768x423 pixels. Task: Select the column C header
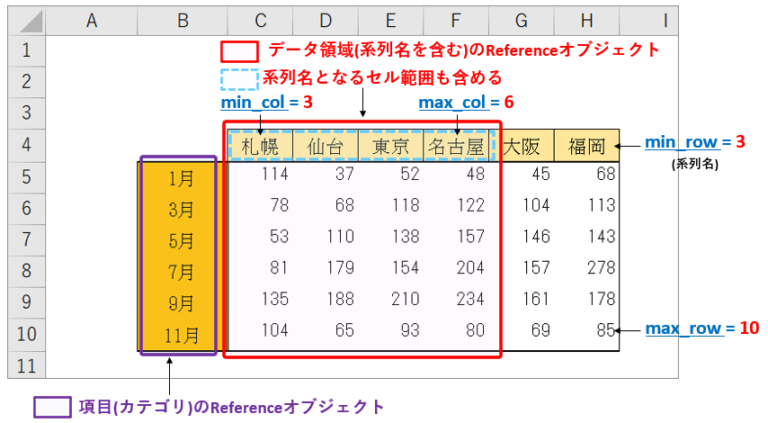tap(260, 20)
